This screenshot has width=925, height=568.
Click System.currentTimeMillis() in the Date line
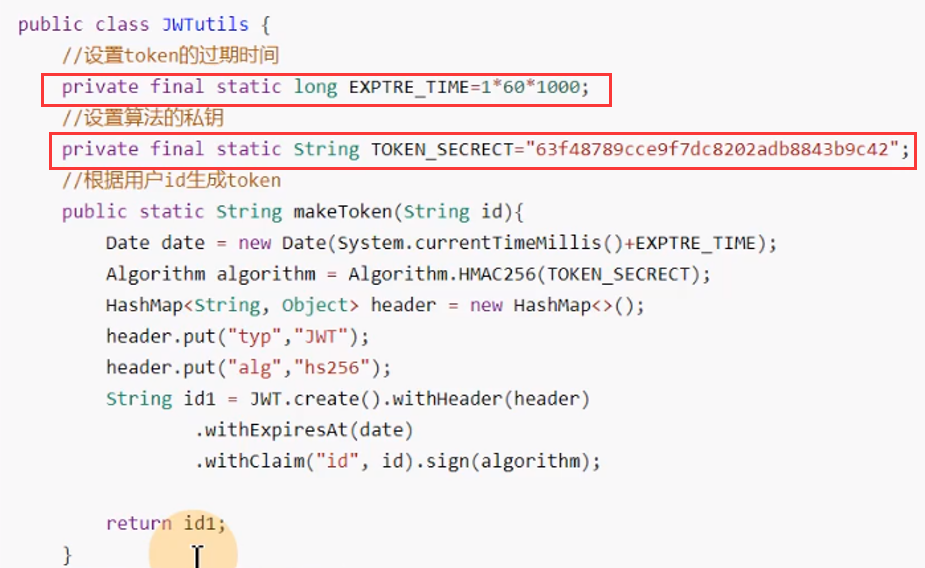click(x=480, y=243)
